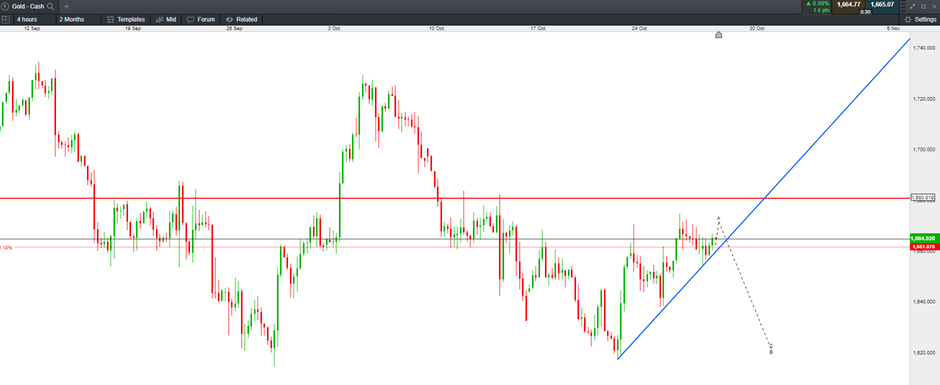Open the 2 Months period dropdown

(x=79, y=19)
